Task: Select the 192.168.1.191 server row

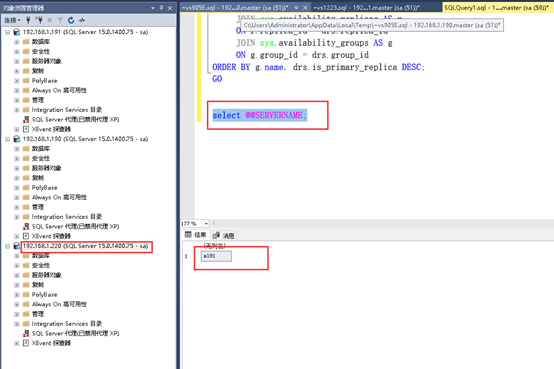Action: [86, 32]
